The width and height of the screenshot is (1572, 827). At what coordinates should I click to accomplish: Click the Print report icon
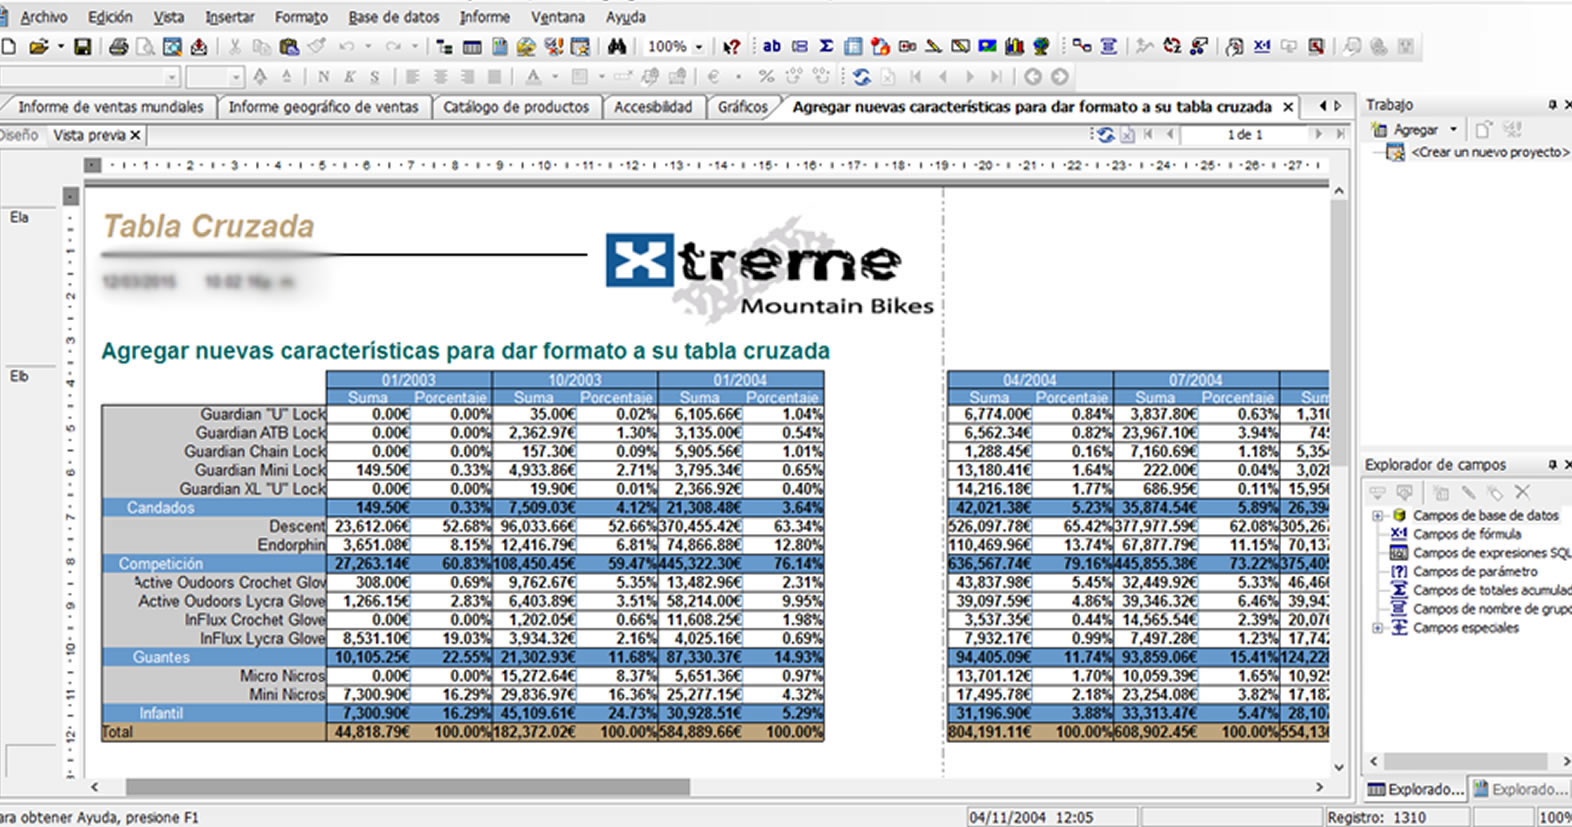coord(118,47)
